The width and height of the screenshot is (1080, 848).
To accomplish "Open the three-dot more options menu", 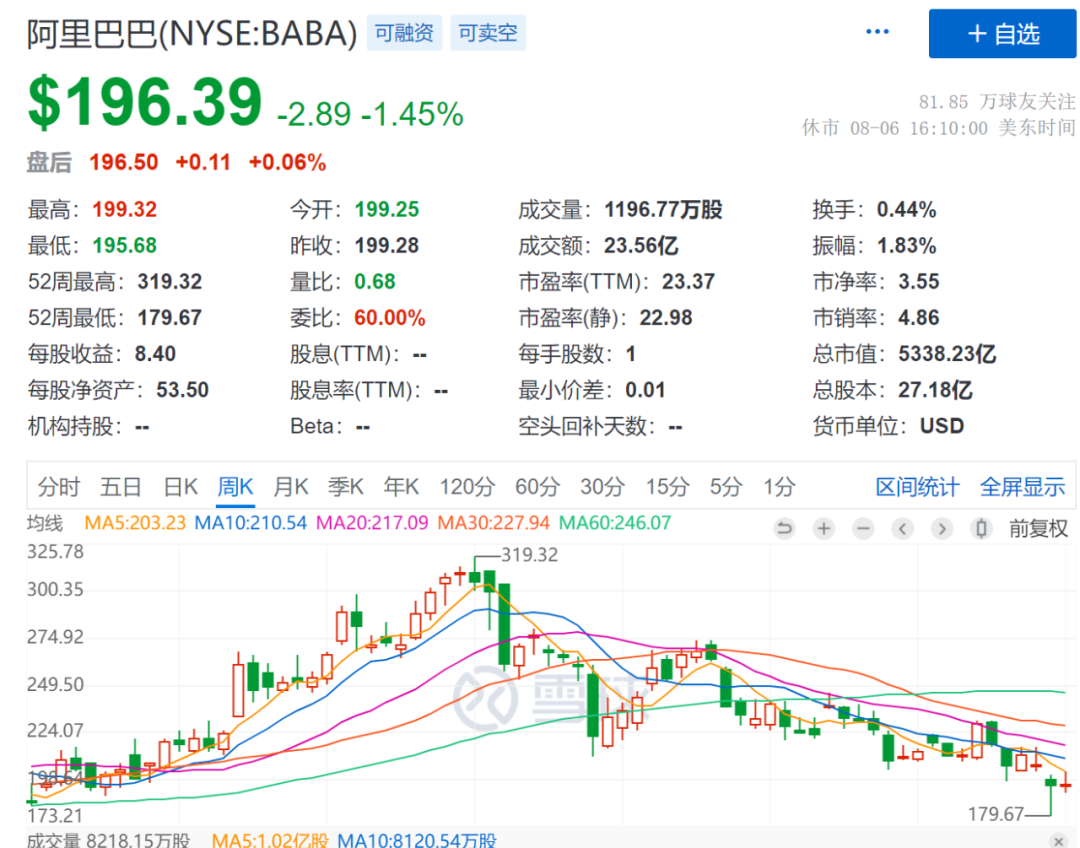I will [877, 32].
